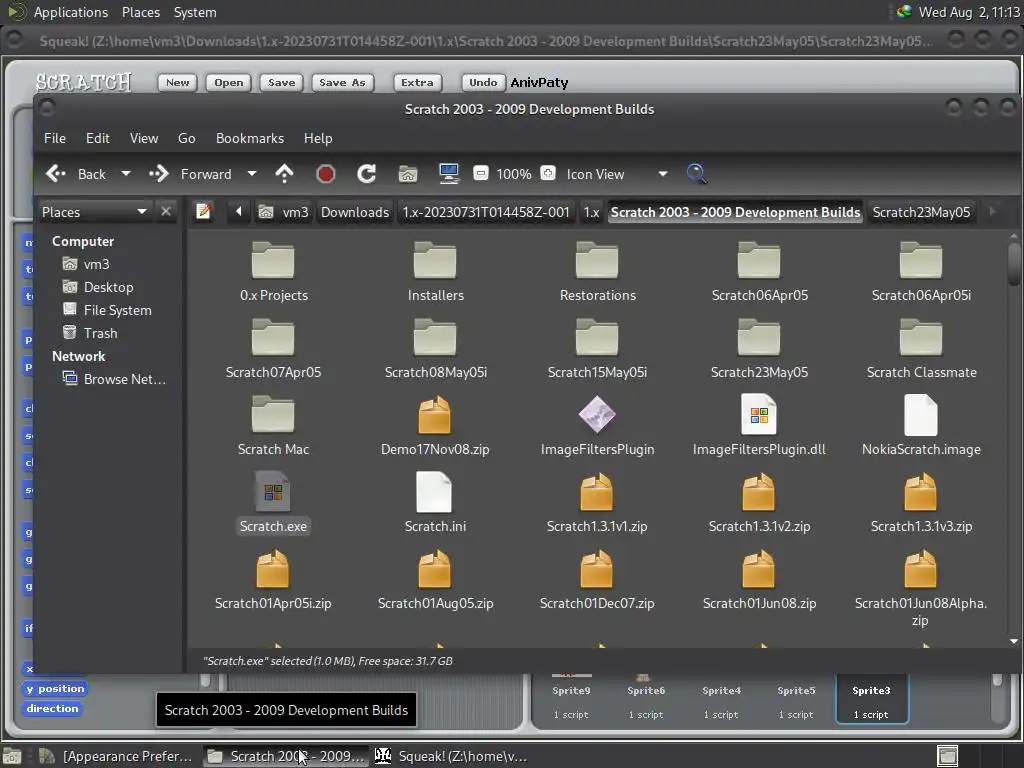Viewport: 1024px width, 768px height.
Task: Click the Reload icon in the toolbar
Action: (367, 174)
